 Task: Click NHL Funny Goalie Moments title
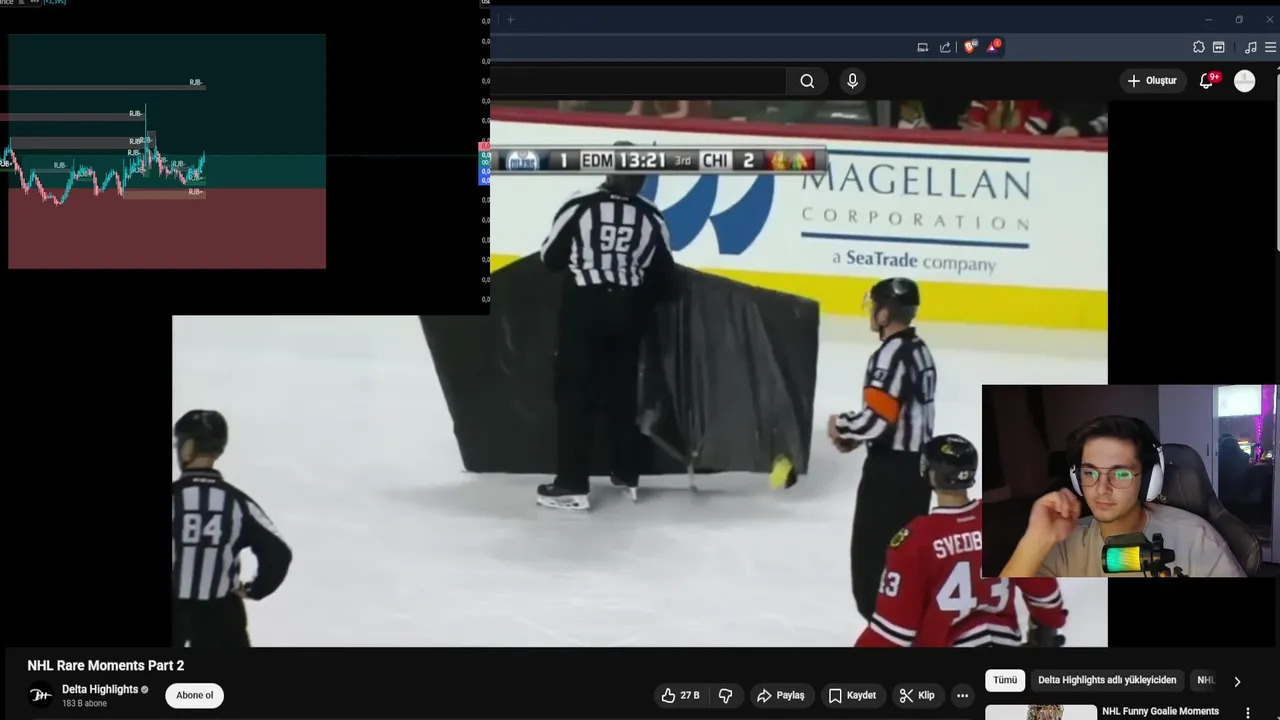coord(1160,711)
